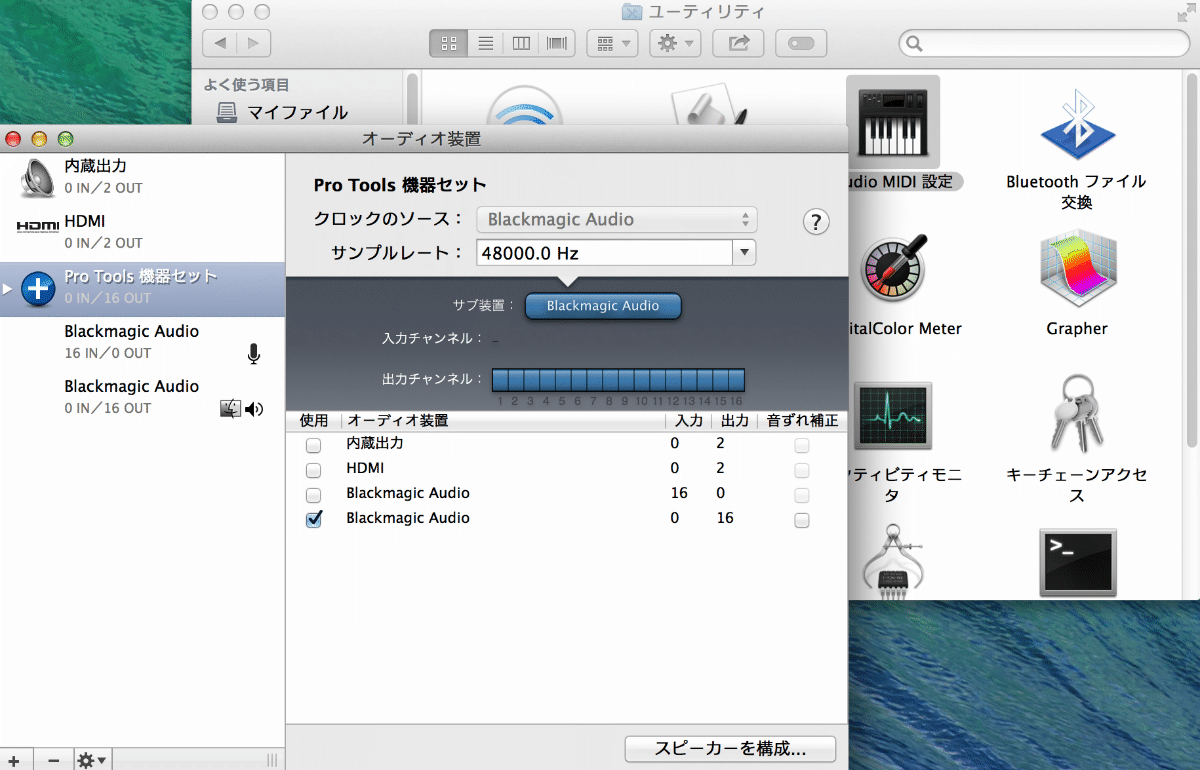Remove selected device with minus button
This screenshot has width=1200, height=770.
click(53, 760)
